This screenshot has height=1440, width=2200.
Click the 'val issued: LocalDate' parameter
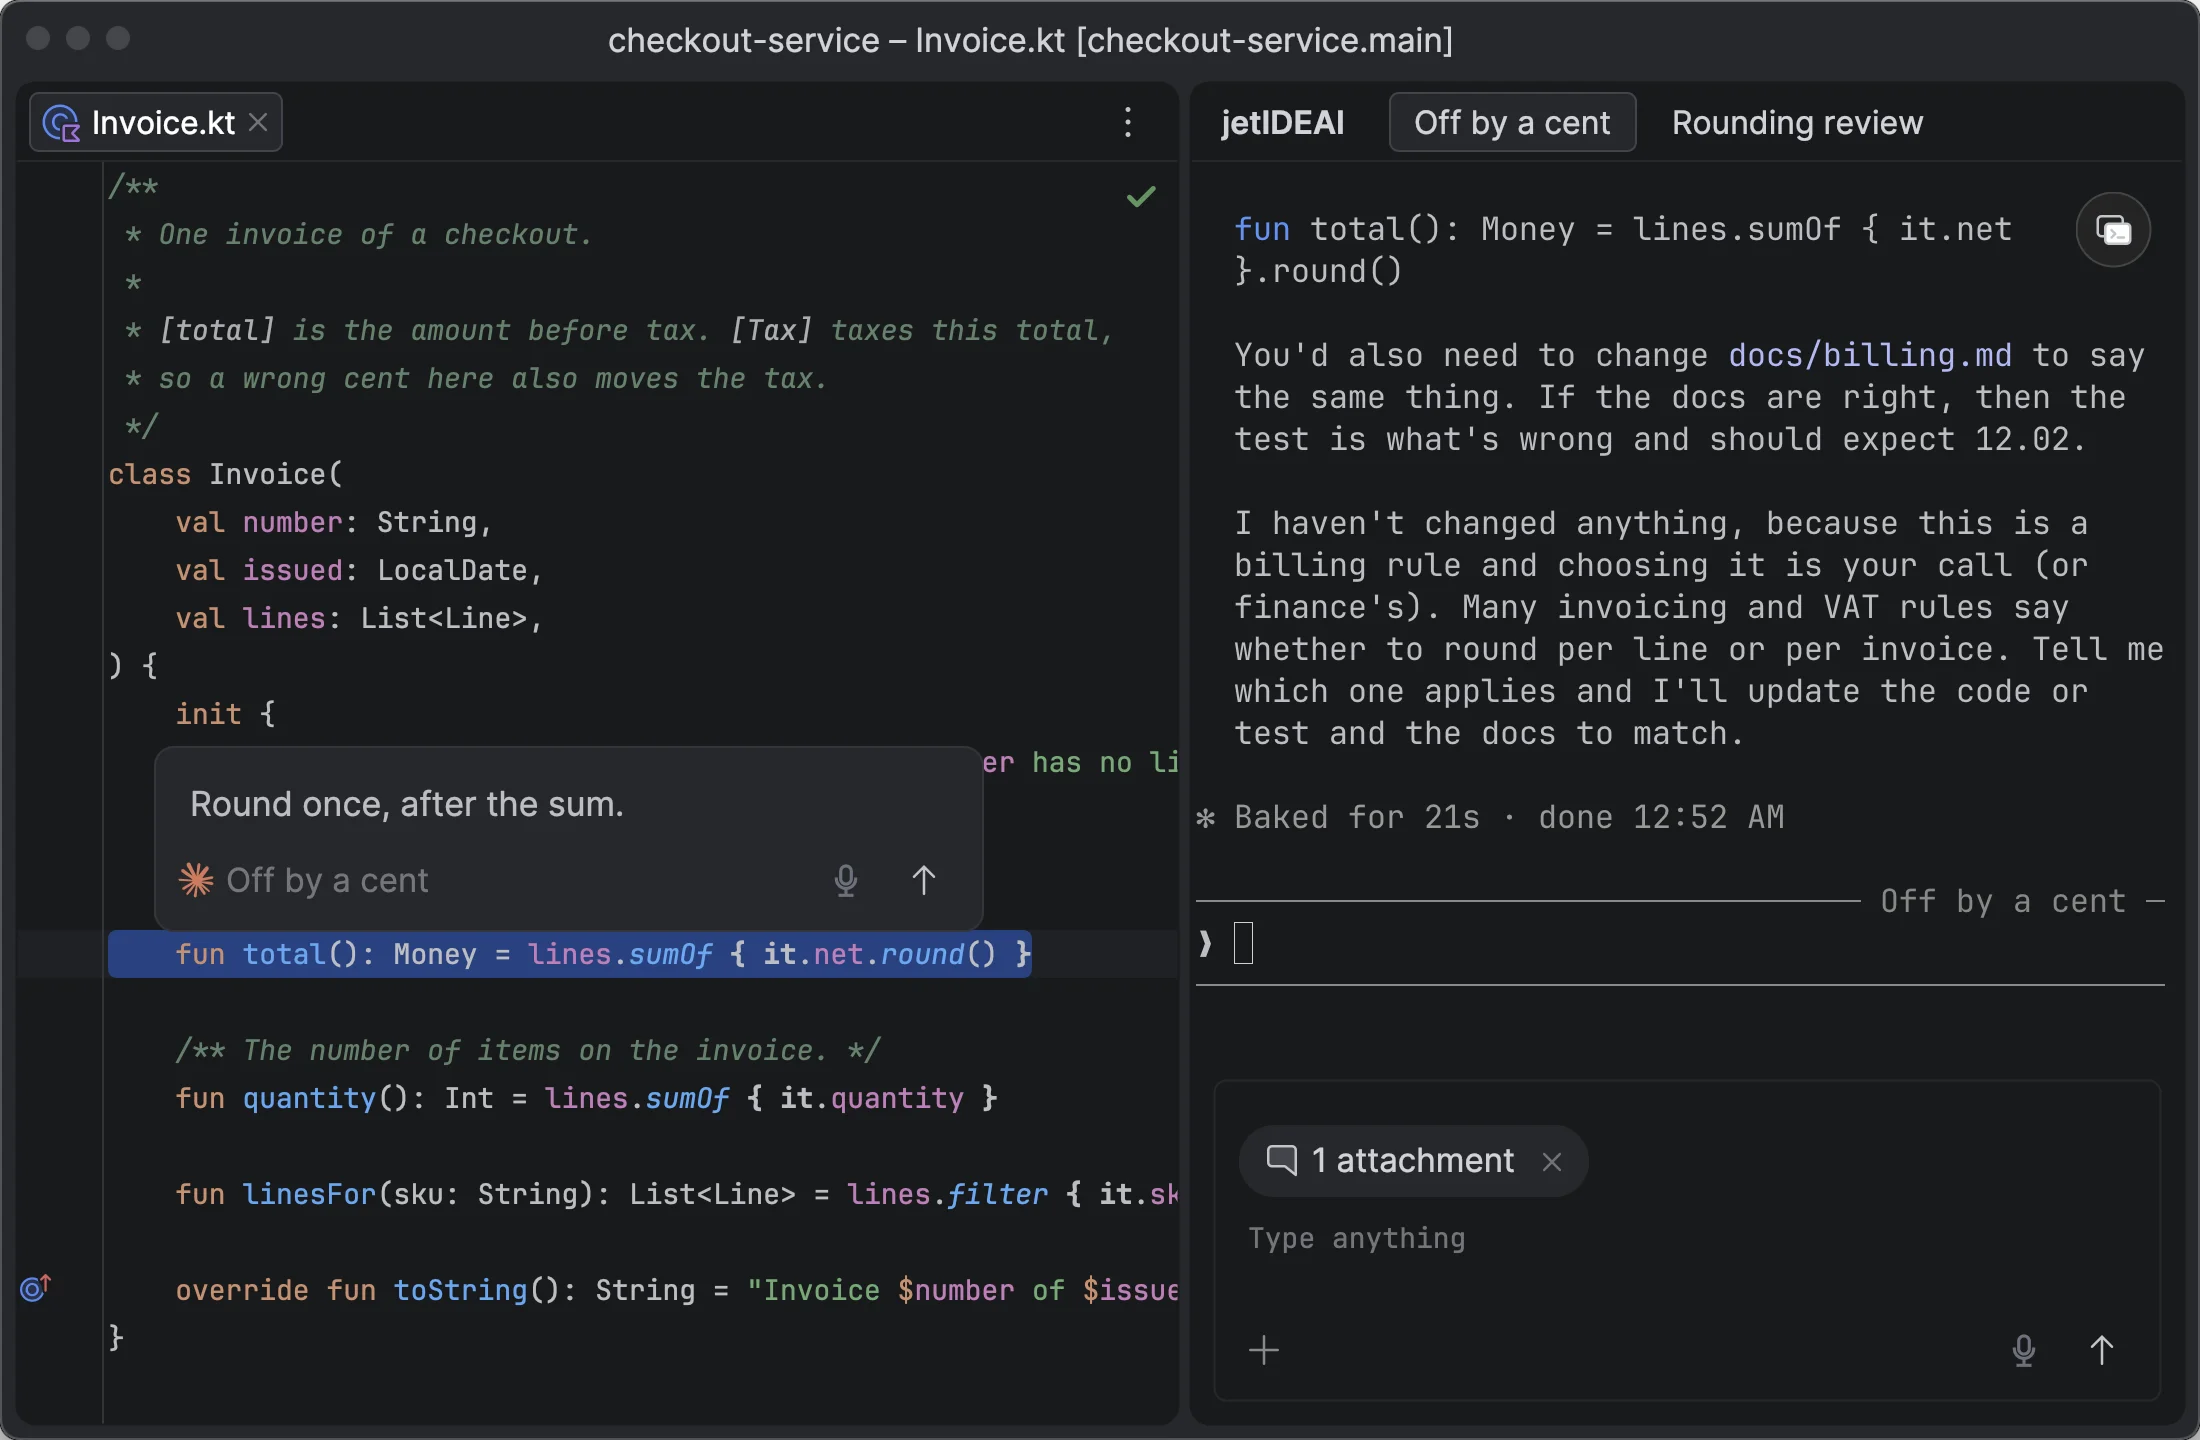coord(359,570)
